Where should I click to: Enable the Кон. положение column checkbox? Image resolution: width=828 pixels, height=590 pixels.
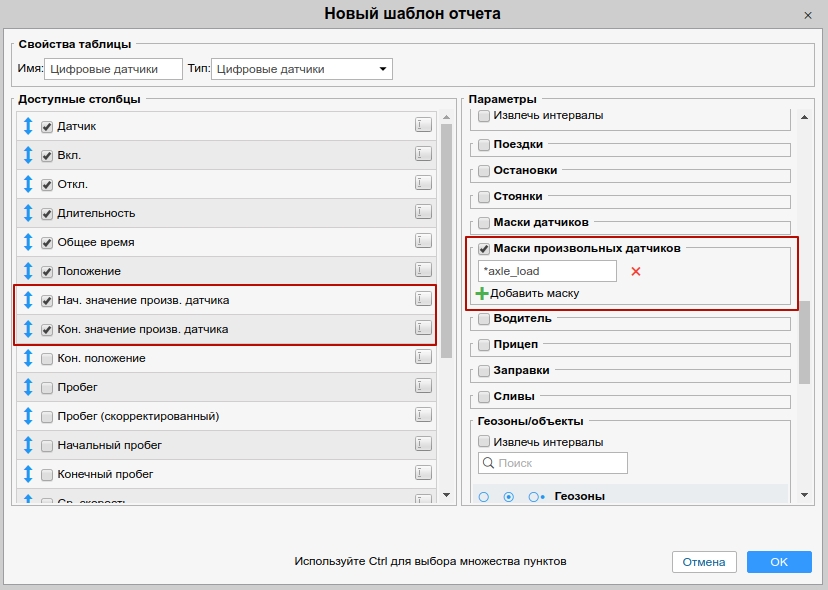[x=47, y=358]
